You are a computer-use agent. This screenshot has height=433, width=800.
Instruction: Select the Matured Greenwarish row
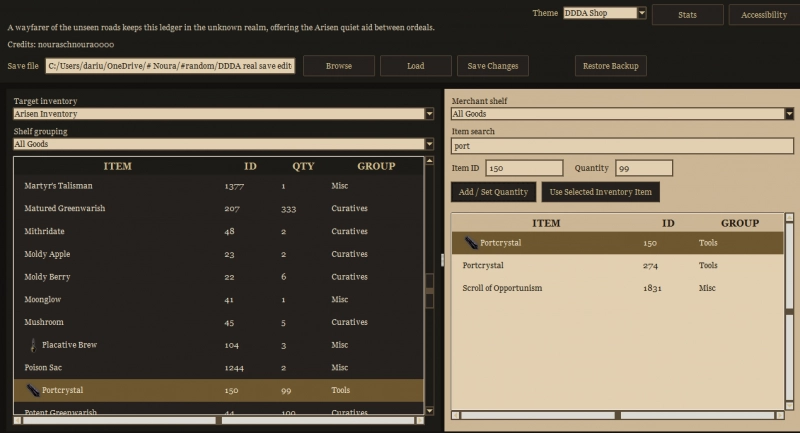tap(218, 208)
